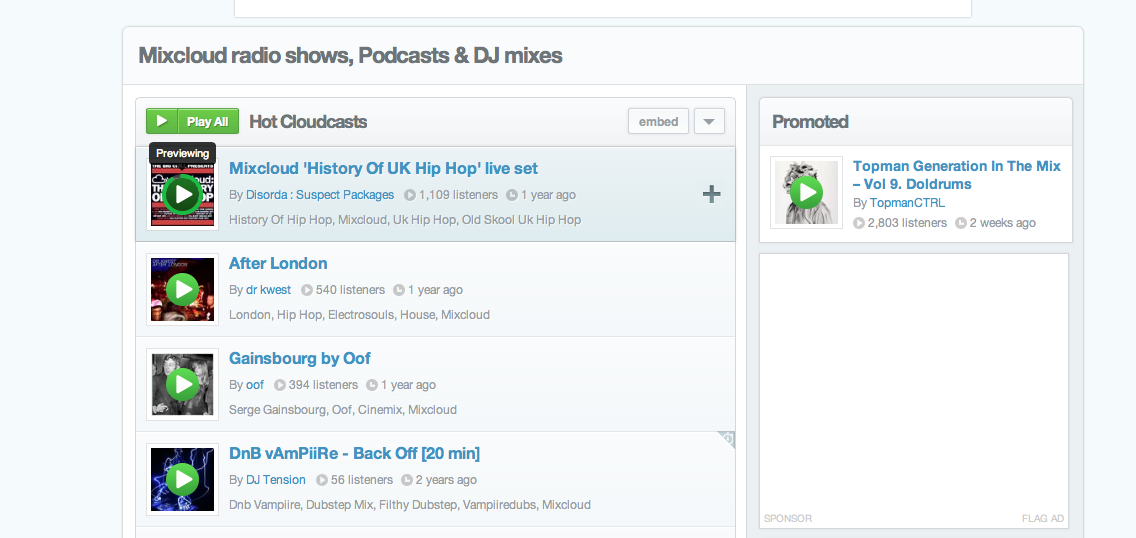Click the Filthy Dubstep tag
1136x538 pixels.
417,505
